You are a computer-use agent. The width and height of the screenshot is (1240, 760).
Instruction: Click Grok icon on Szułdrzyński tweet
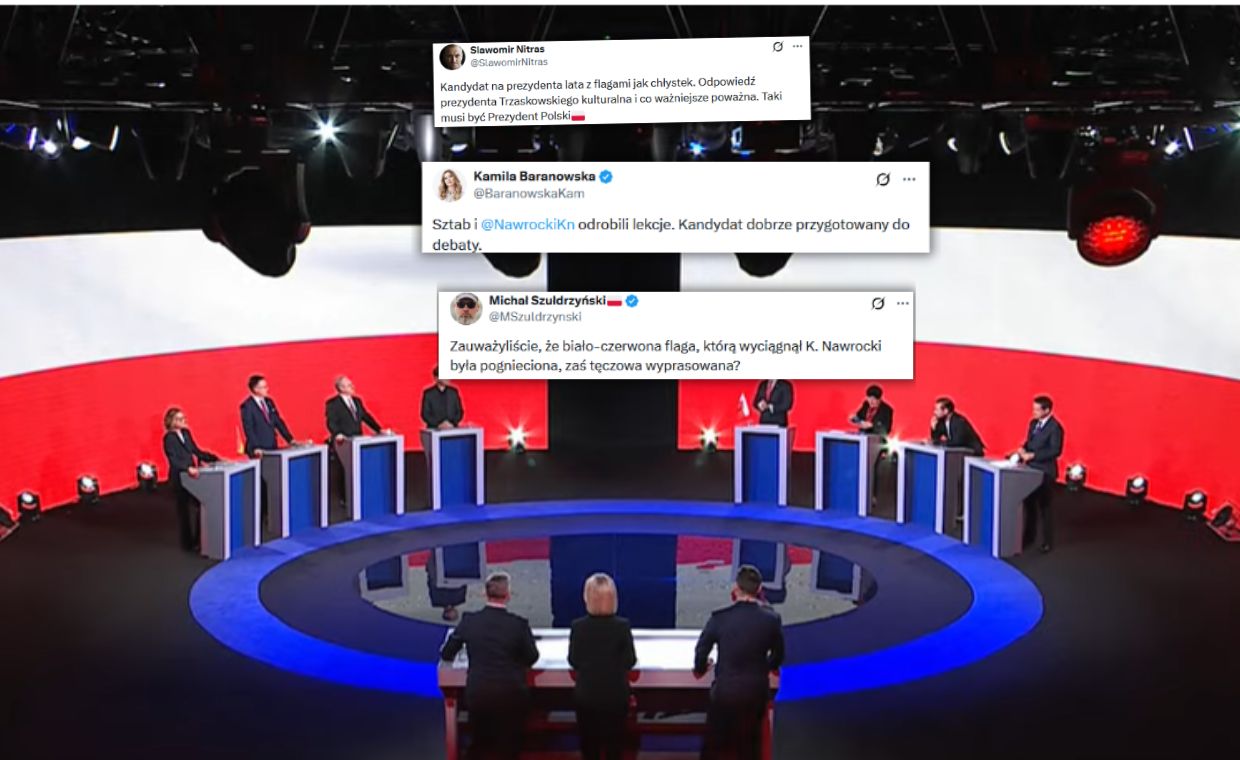coord(878,303)
